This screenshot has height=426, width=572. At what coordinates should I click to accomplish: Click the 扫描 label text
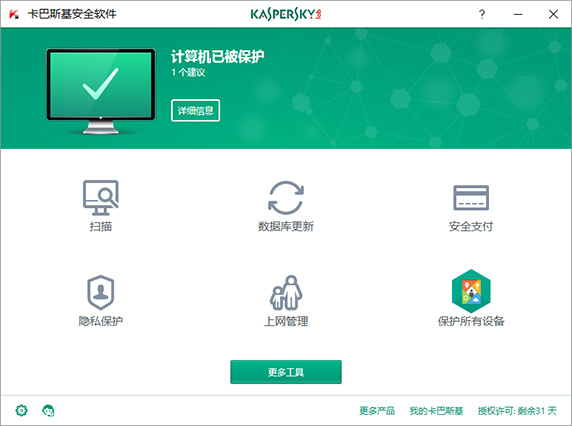101,226
